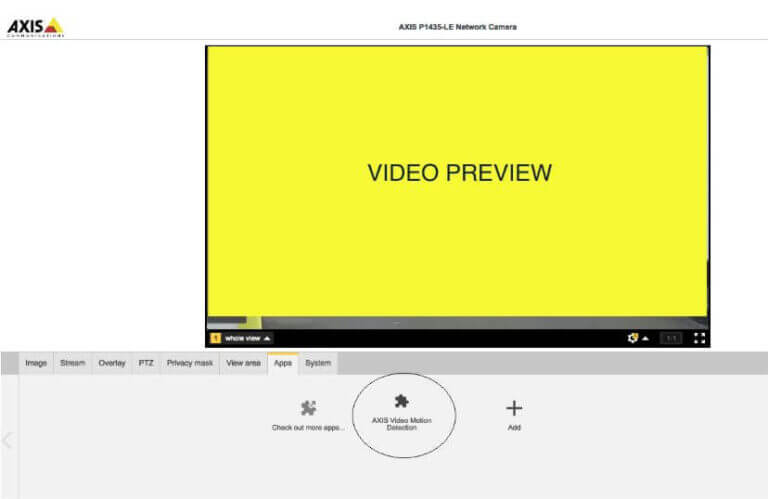
Task: Switch to the Privacy mask tab
Action: click(190, 363)
